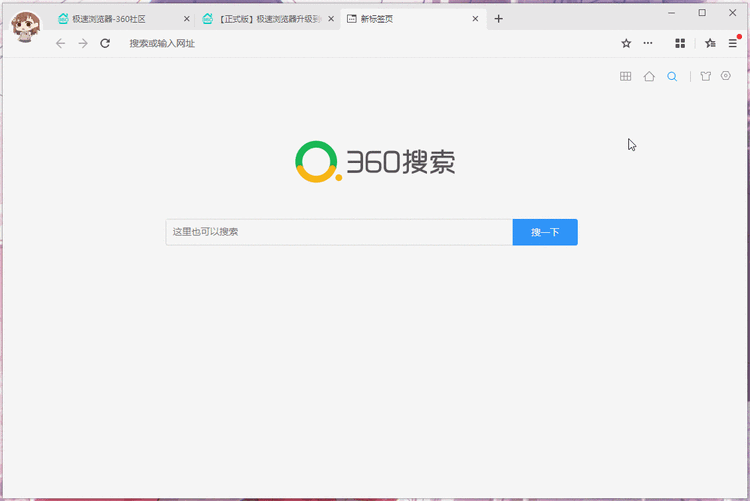The height and width of the screenshot is (501, 750).
Task: Open a new tab with plus button
Action: click(x=498, y=19)
